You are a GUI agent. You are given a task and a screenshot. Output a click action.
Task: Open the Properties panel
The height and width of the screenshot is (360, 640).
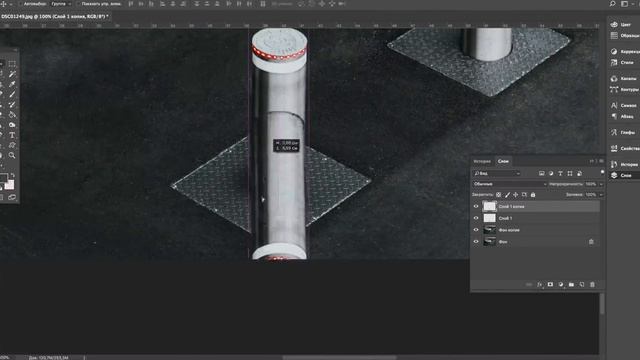point(624,148)
